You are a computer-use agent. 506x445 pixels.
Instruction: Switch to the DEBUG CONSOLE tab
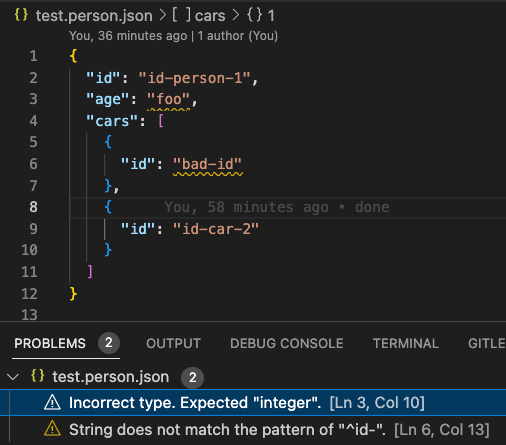287,343
